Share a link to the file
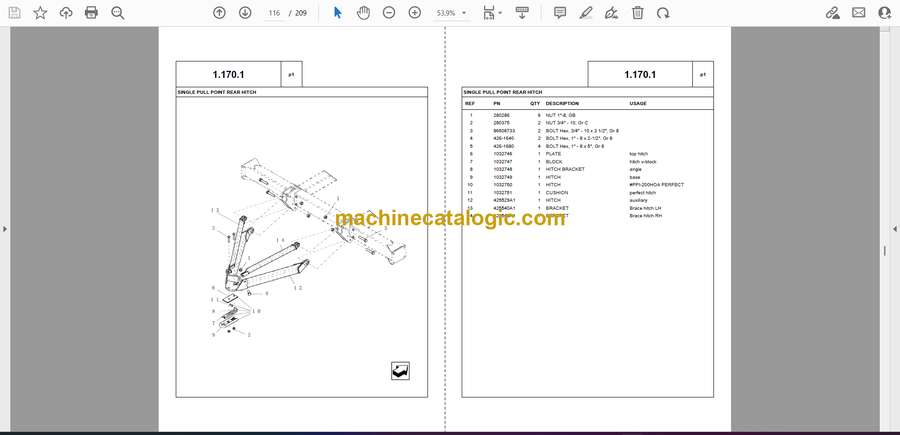The image size is (900, 435). [x=833, y=13]
